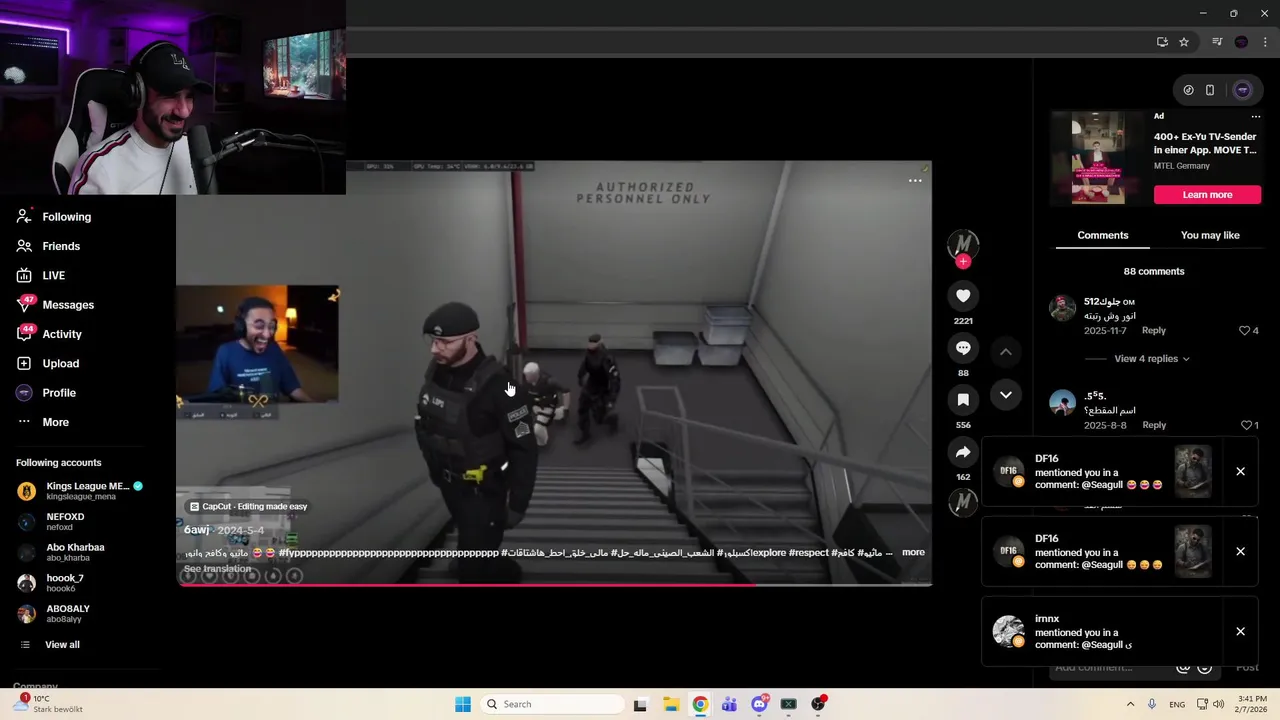Reply to the 2025-11-7 comment
Image resolution: width=1280 pixels, height=720 pixels.
tap(1154, 330)
